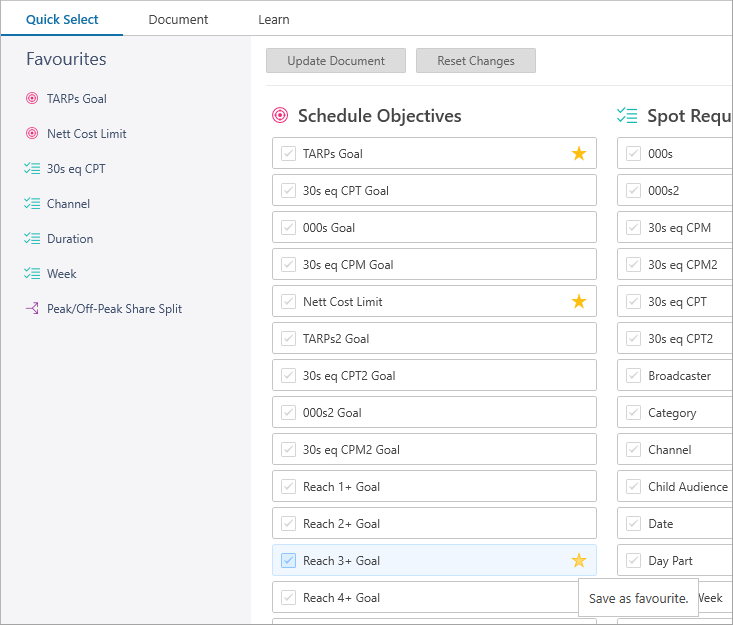Click the 'Save as favourite.' tooltip
Viewport: 733px width, 625px height.
click(638, 598)
